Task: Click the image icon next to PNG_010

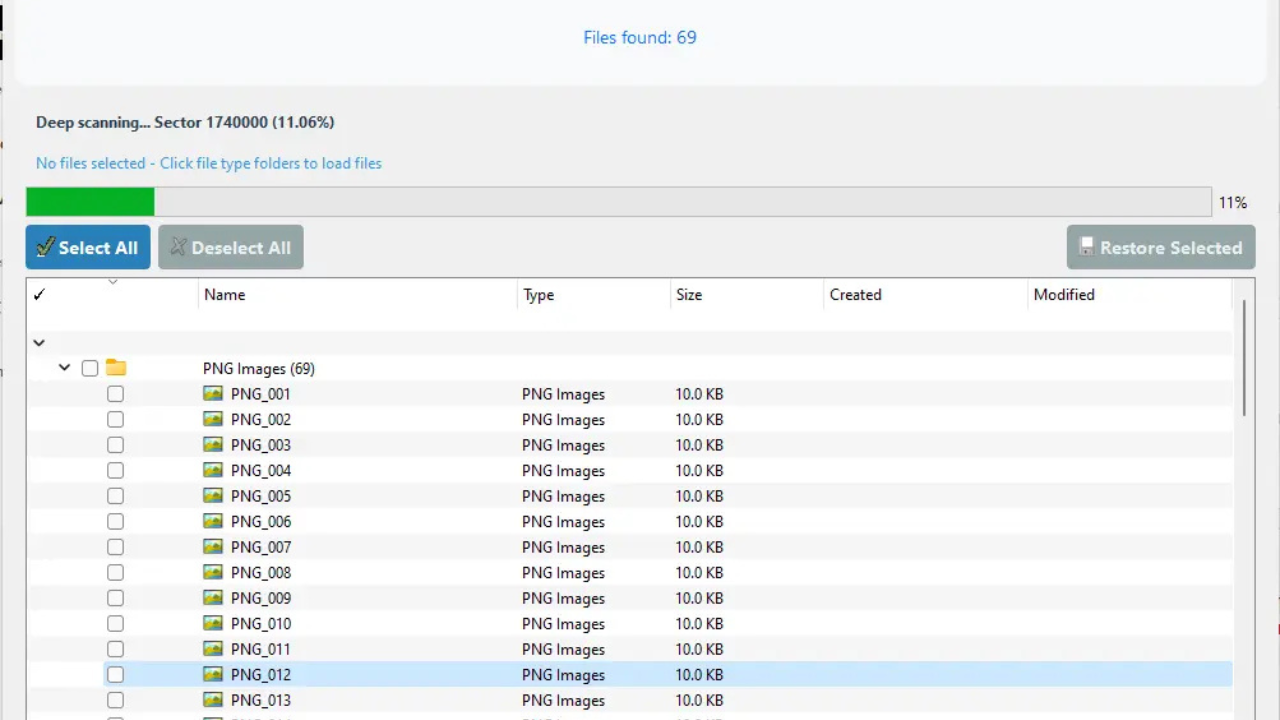Action: [x=212, y=623]
